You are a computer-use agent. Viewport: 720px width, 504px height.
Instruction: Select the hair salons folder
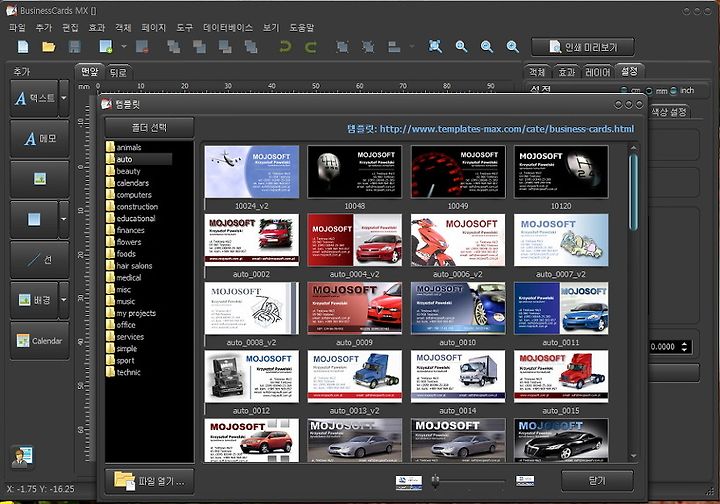point(134,266)
